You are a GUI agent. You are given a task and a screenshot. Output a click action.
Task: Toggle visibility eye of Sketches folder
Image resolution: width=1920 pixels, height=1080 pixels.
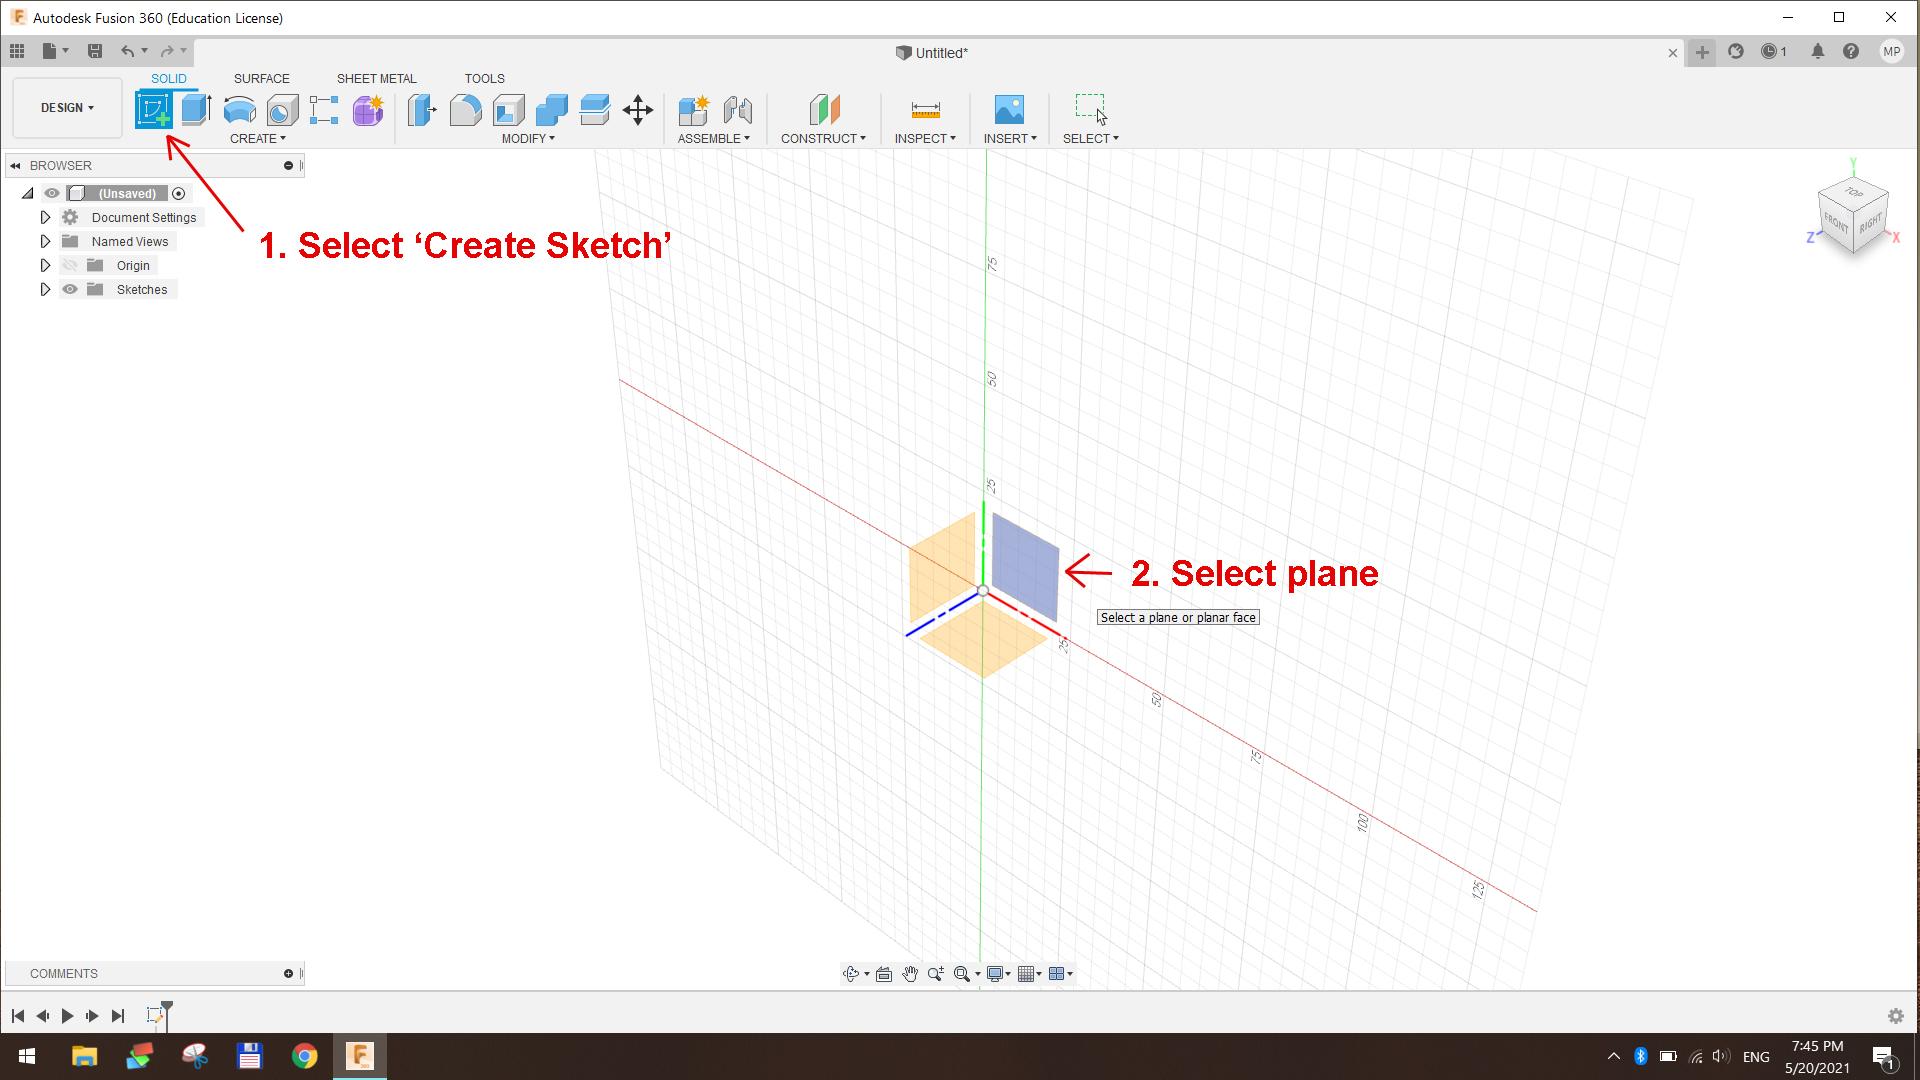point(70,289)
